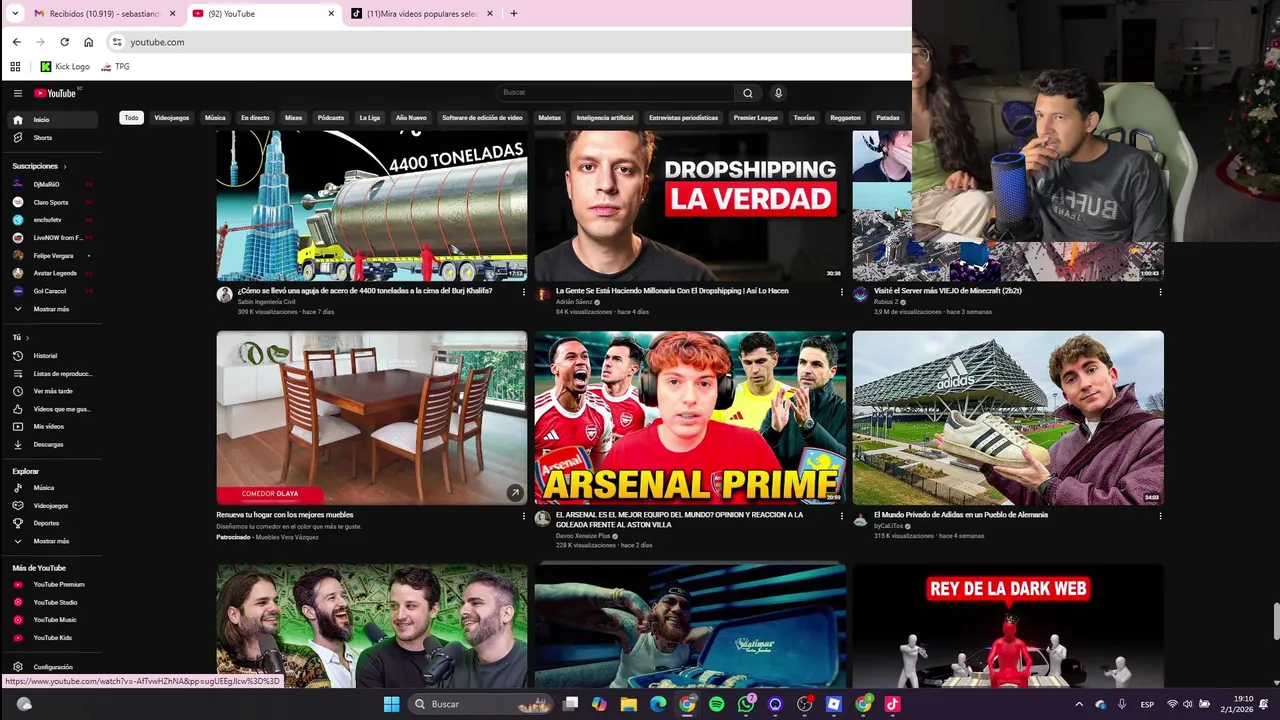
Task: Open Mis videos in the sidebar
Action: pyautogui.click(x=53, y=426)
